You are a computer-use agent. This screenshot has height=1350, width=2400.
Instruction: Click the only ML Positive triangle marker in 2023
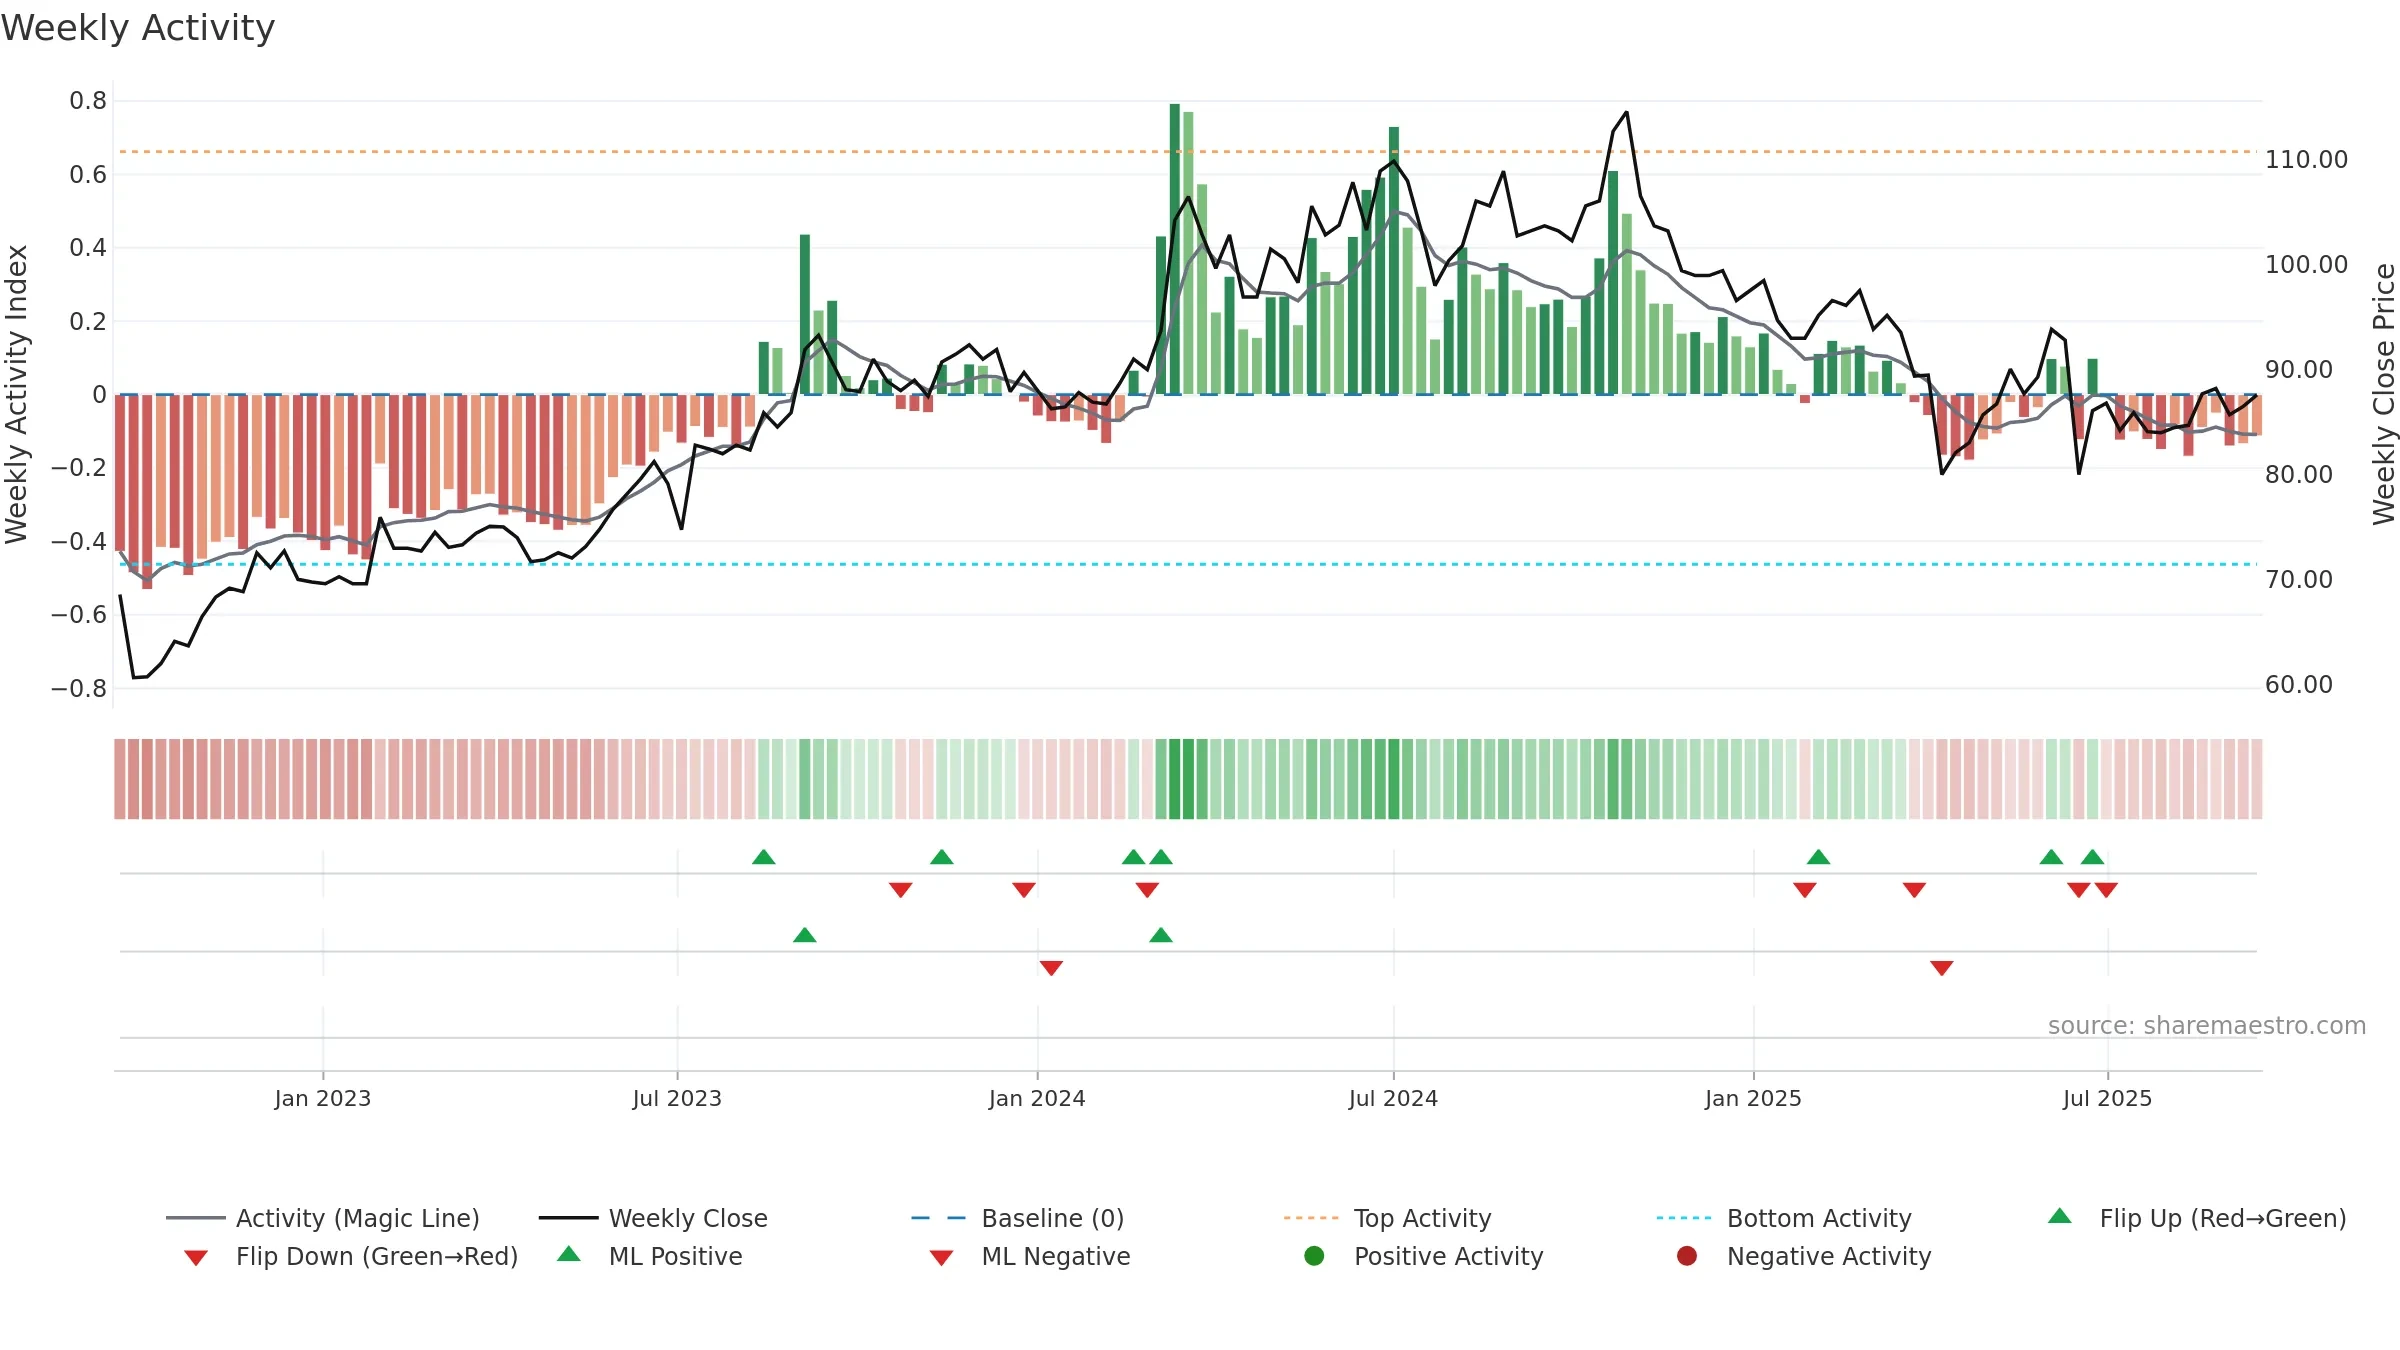pos(805,935)
